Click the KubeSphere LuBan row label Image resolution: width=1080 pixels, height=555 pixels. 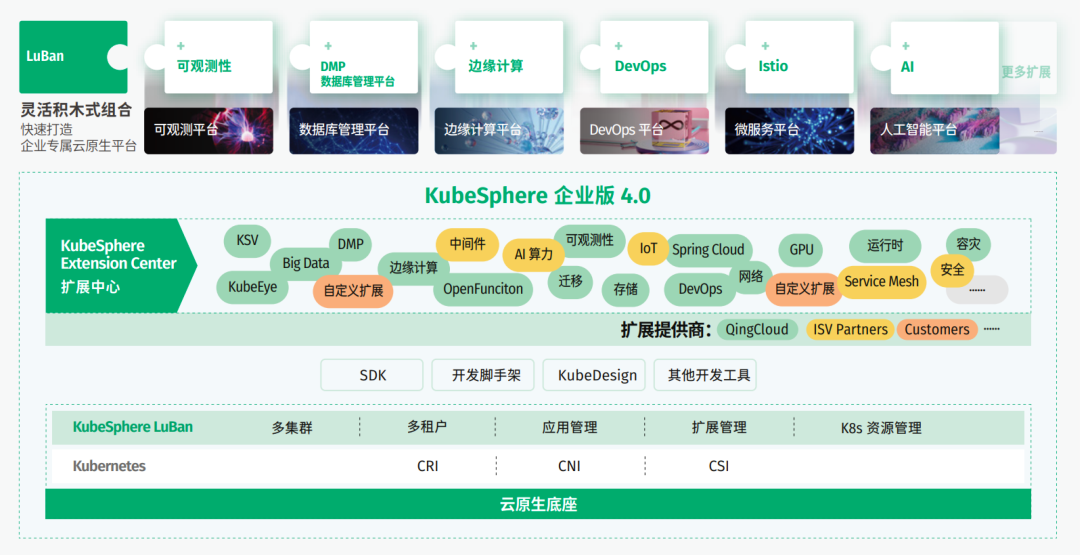click(x=133, y=427)
